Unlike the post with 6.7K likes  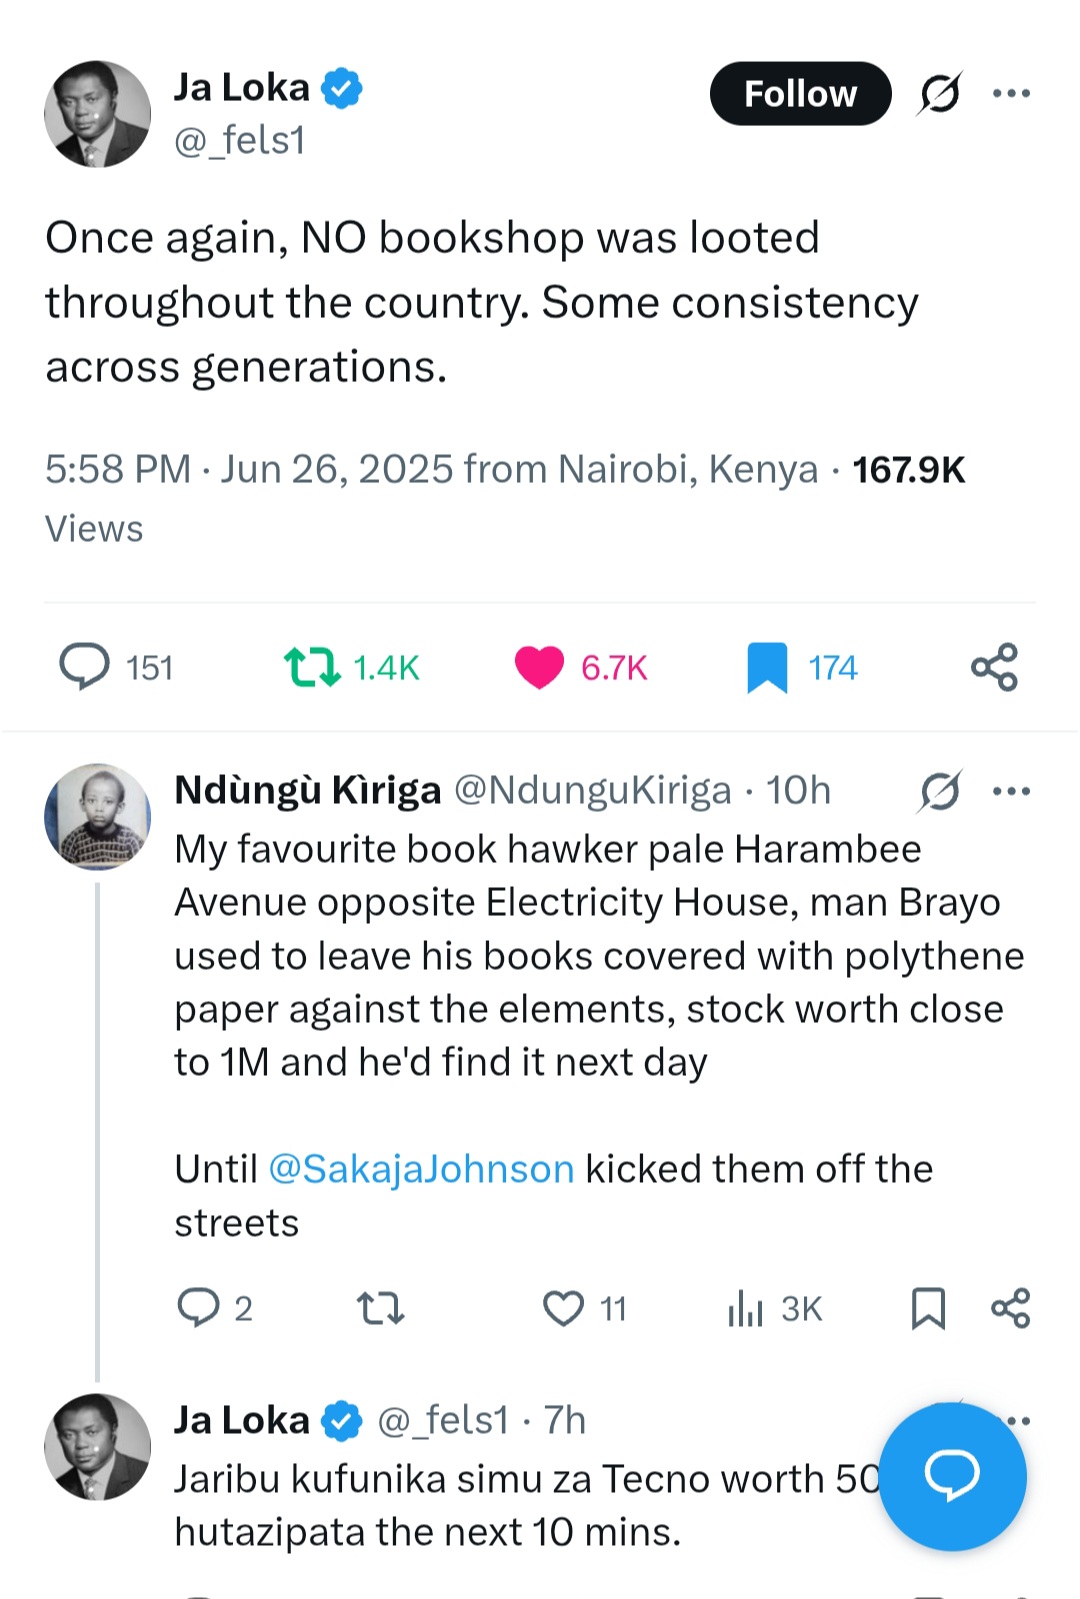539,667
